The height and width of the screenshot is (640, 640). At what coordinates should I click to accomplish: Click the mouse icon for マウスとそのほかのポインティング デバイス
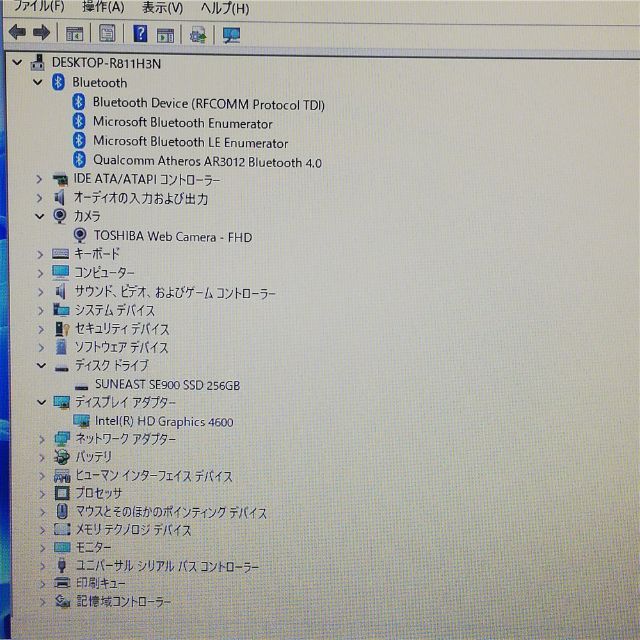coord(62,511)
